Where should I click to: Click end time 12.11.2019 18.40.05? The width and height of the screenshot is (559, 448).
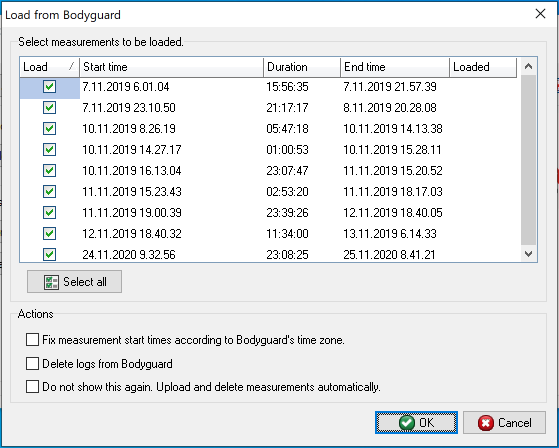[x=393, y=213]
